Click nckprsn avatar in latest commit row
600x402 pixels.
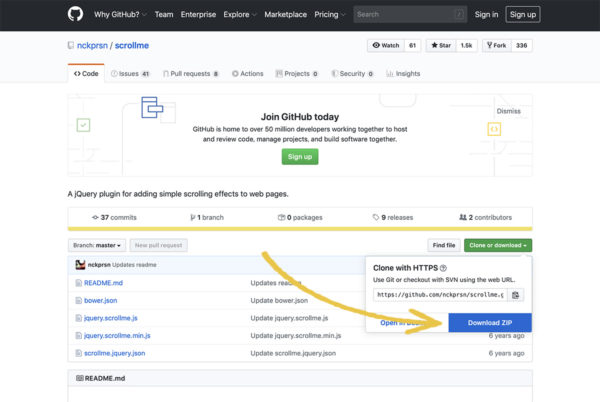pyautogui.click(x=80, y=265)
